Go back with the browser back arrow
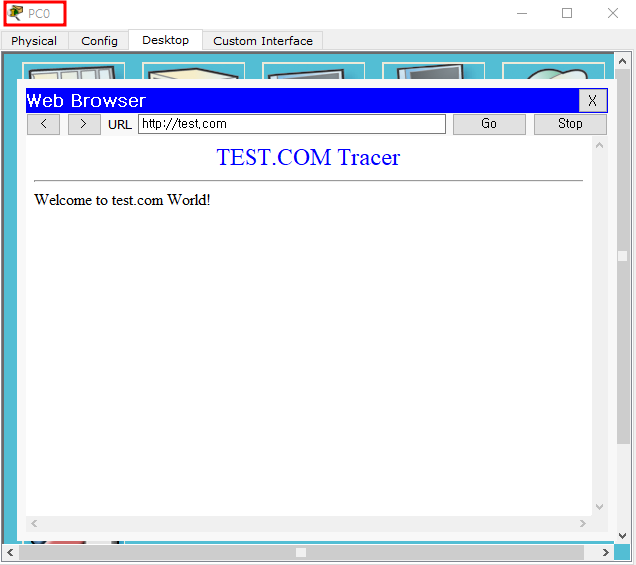 (x=43, y=124)
